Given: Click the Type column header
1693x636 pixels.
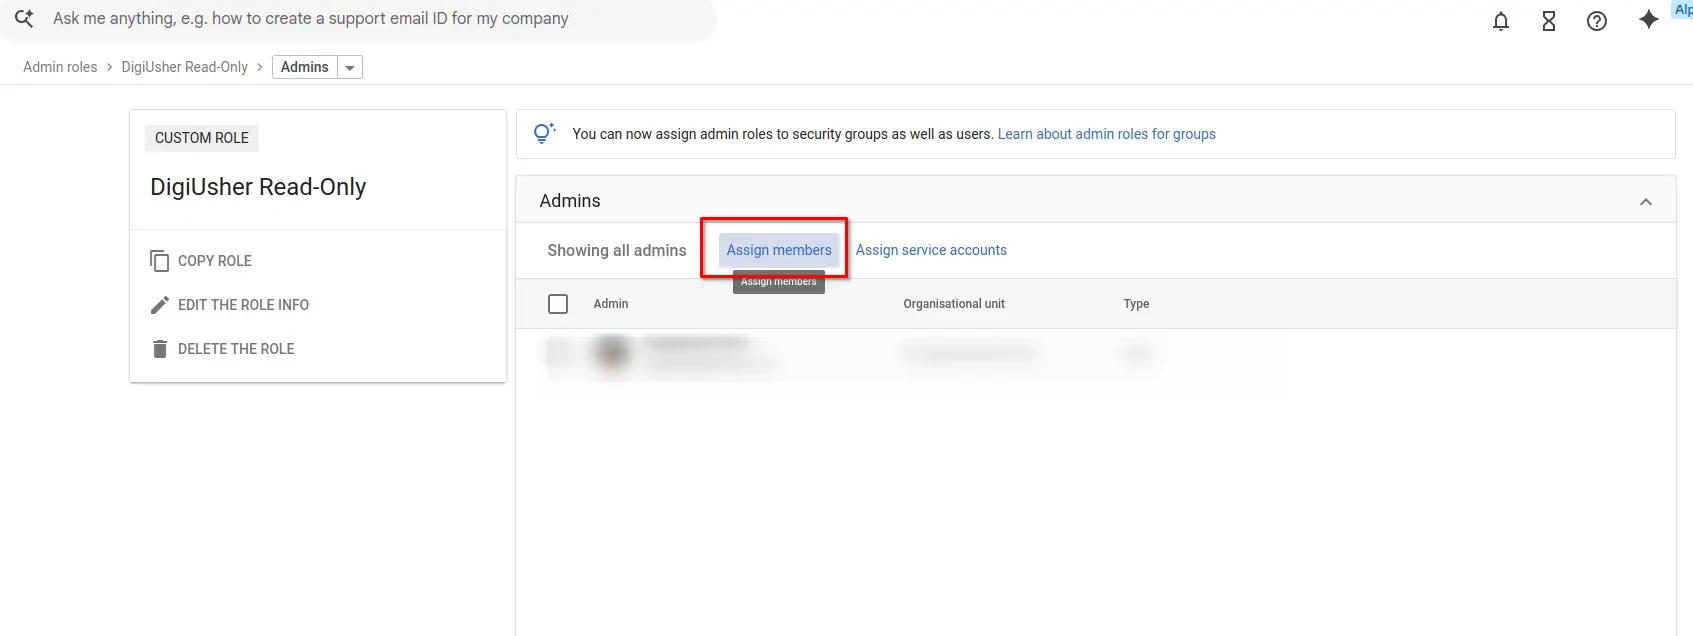Looking at the screenshot, I should click(x=1136, y=304).
